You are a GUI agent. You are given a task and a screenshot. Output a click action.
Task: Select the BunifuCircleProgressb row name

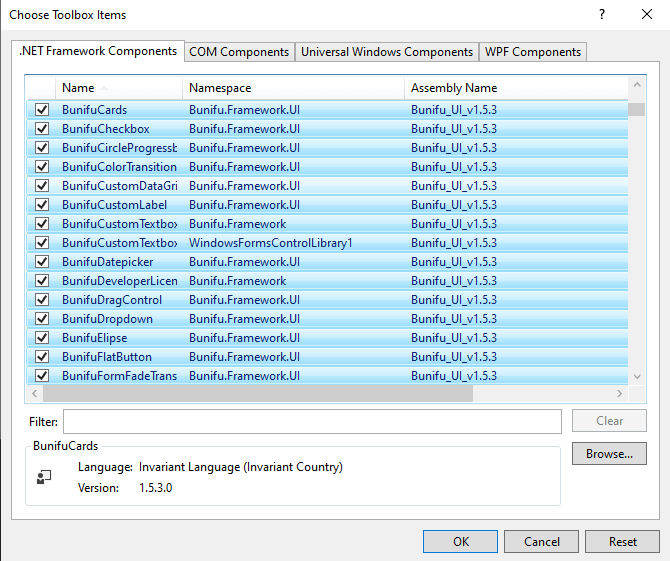[119, 148]
